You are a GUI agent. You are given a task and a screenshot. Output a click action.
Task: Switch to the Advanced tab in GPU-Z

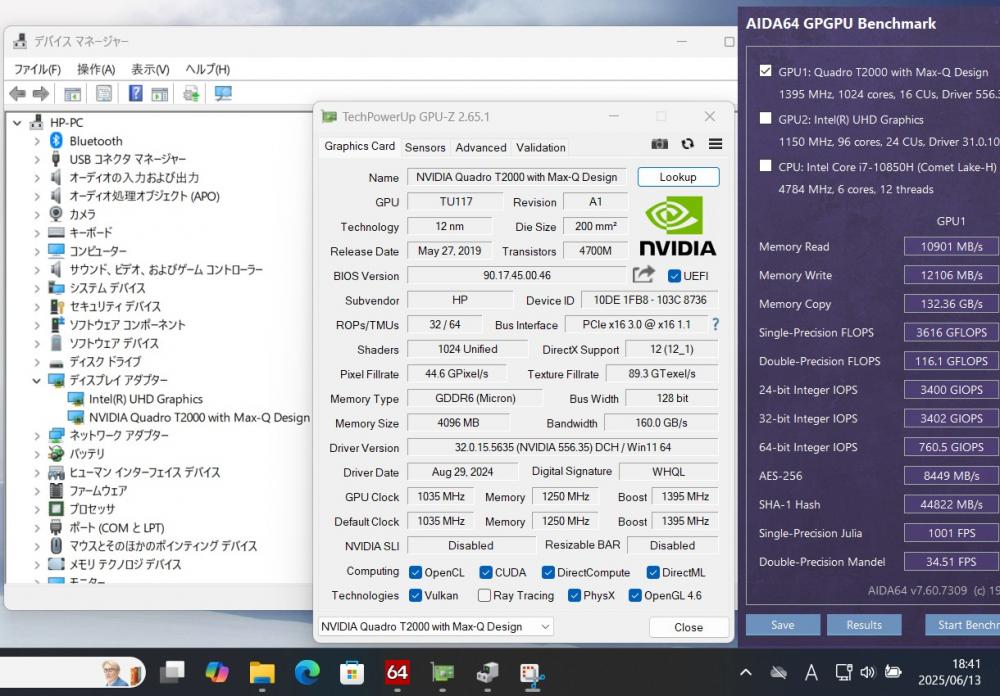tap(481, 147)
